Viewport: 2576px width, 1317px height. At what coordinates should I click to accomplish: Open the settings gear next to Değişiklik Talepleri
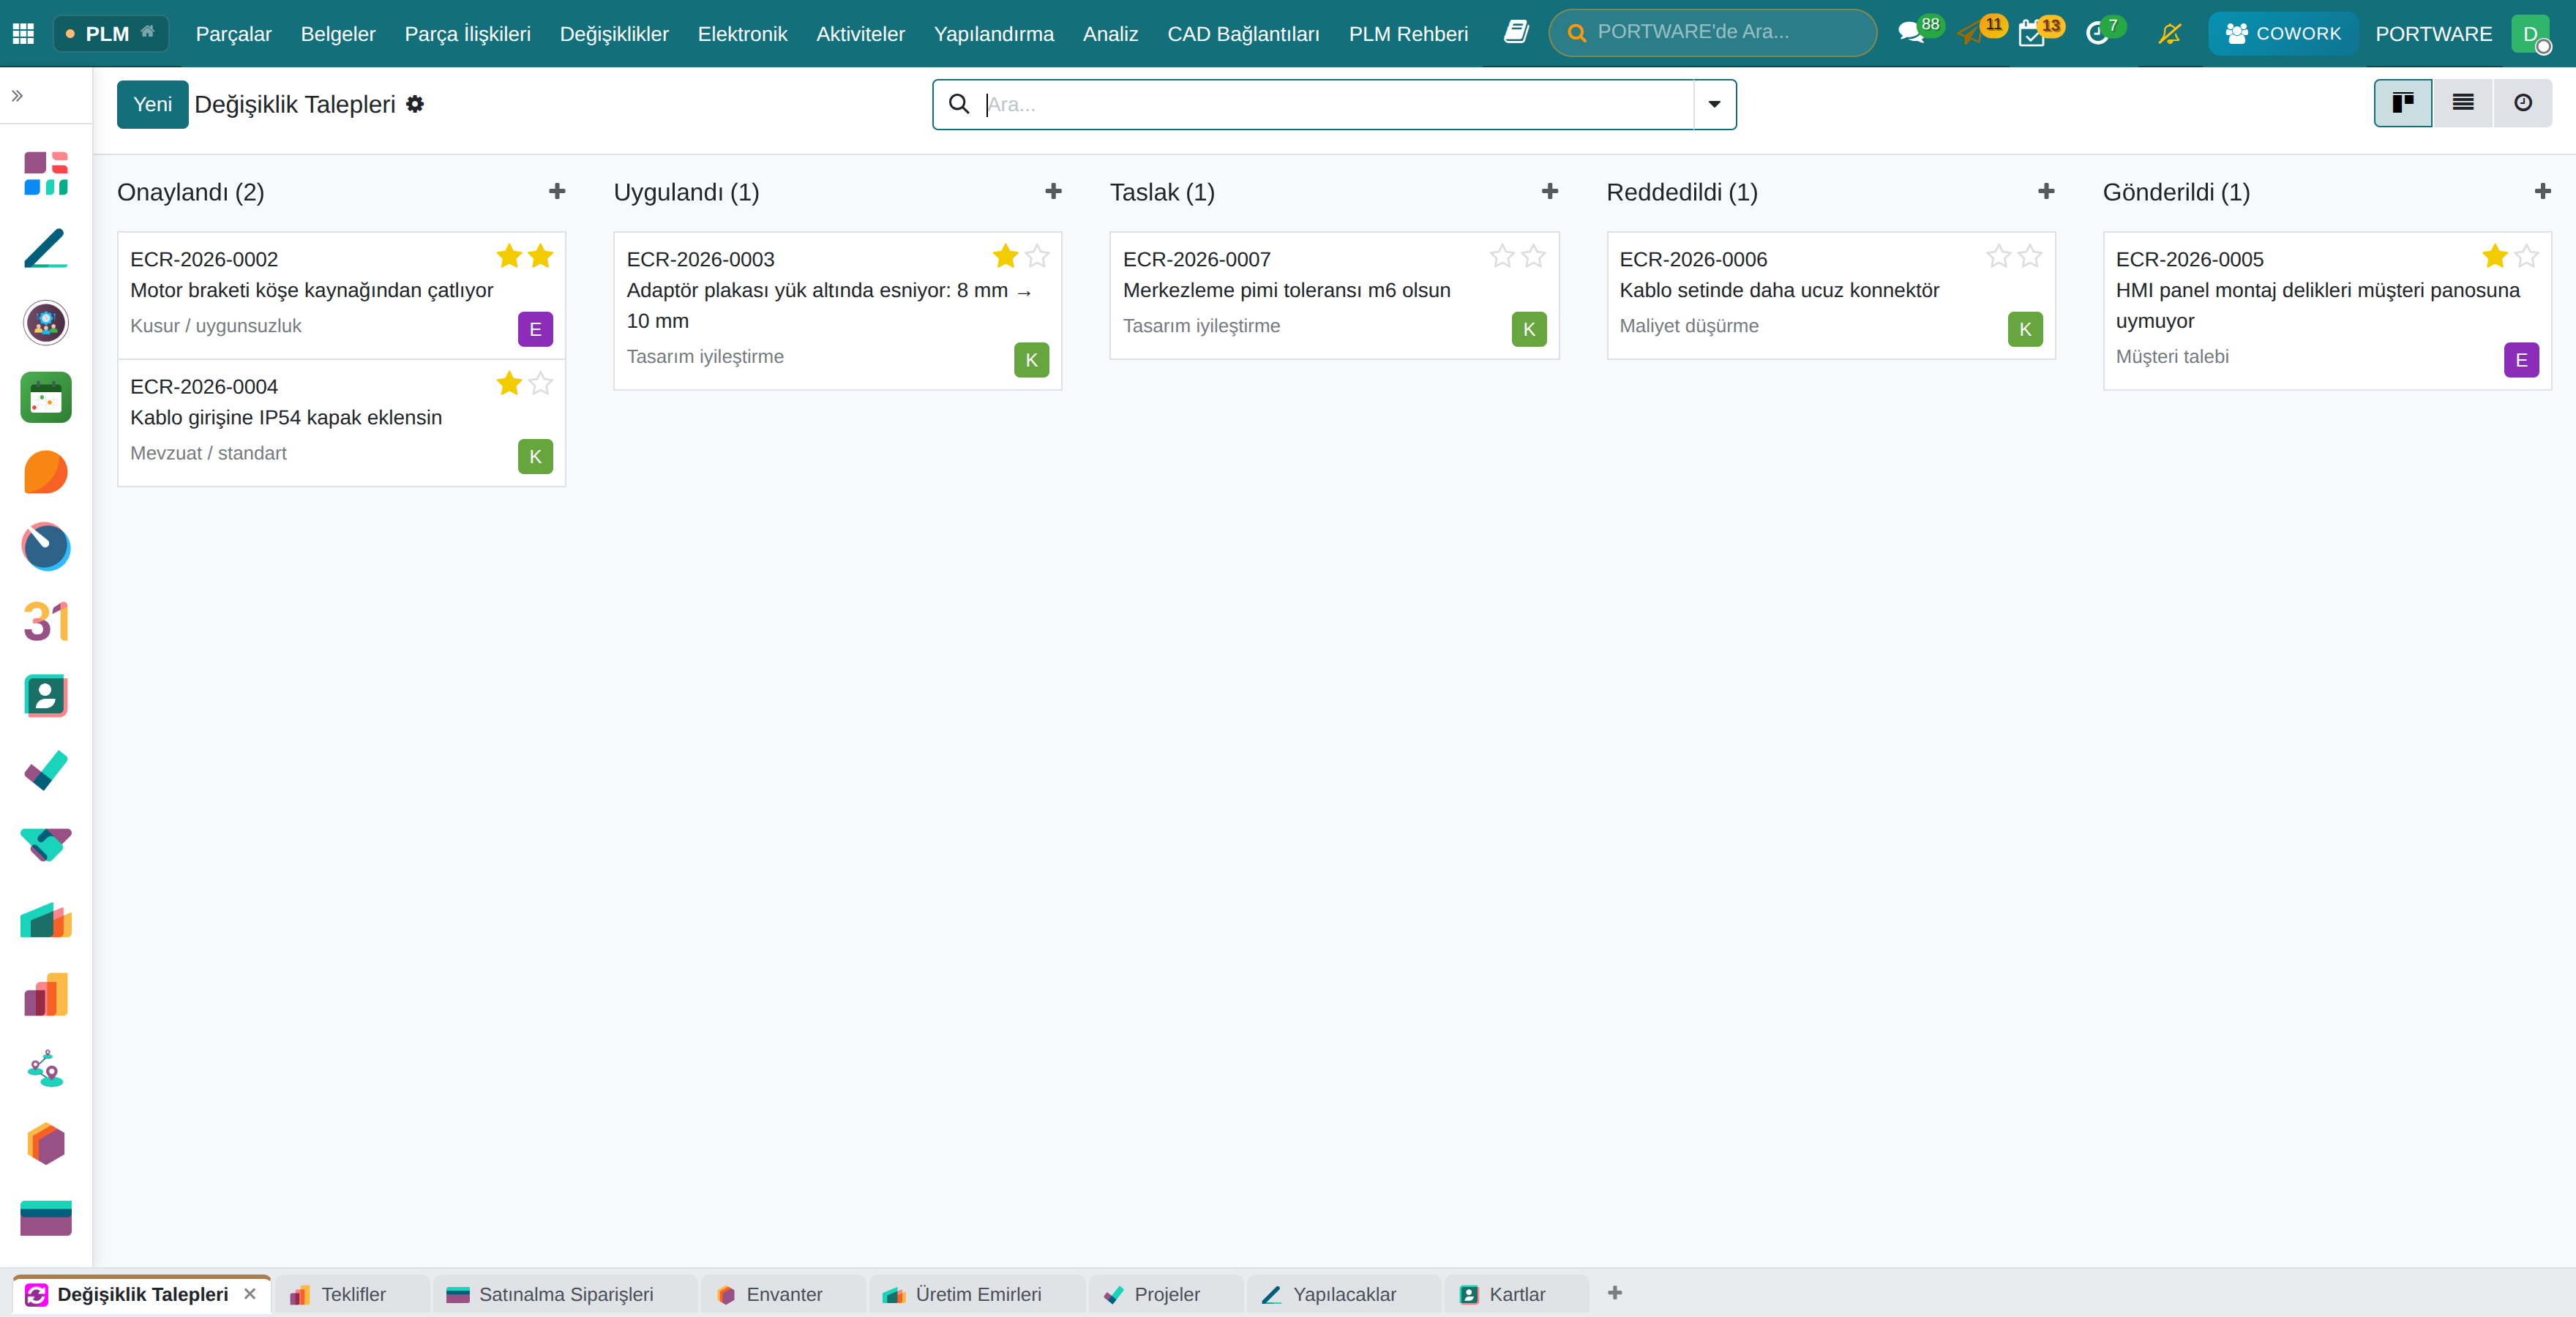(415, 104)
